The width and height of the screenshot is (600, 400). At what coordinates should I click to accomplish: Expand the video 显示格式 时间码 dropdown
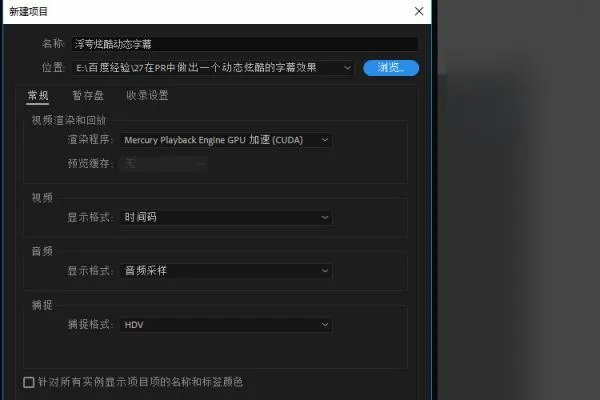pyautogui.click(x=226, y=217)
